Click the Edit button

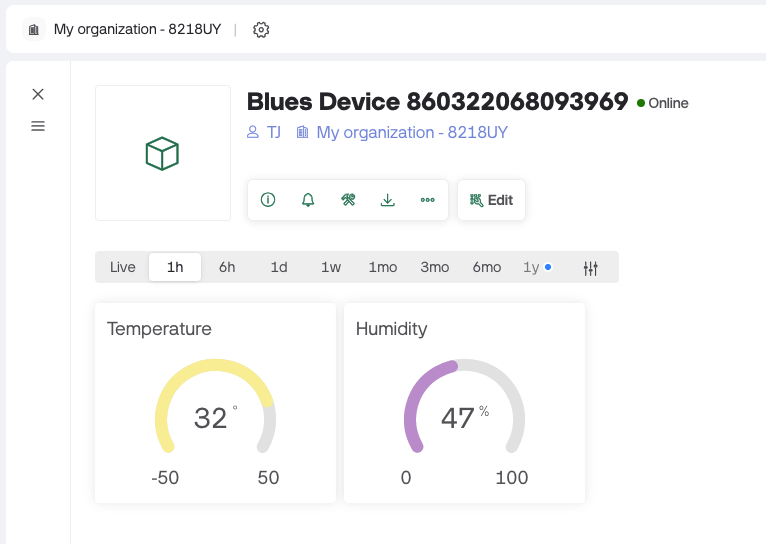[x=491, y=200]
